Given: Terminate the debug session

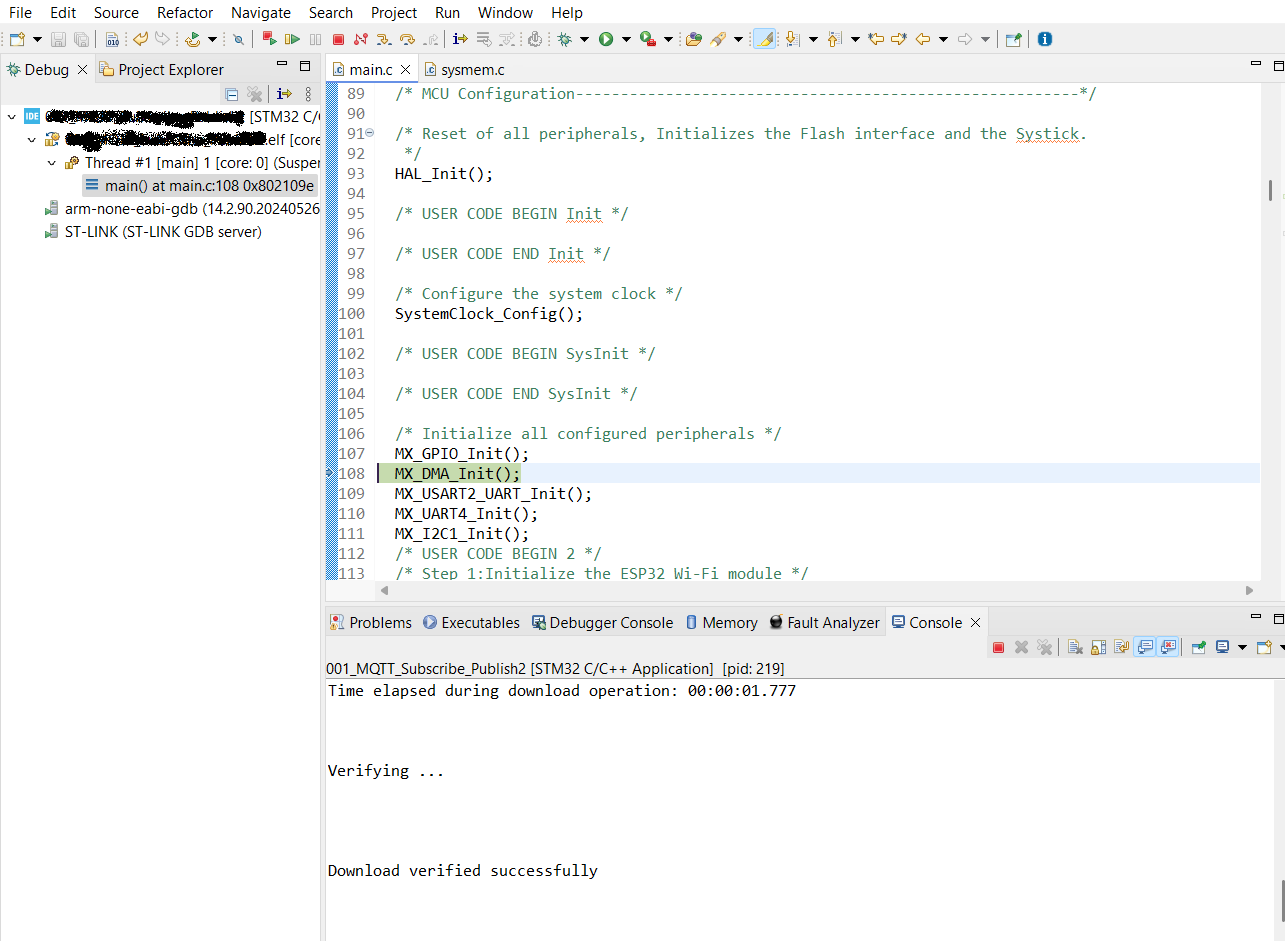Looking at the screenshot, I should 339,39.
